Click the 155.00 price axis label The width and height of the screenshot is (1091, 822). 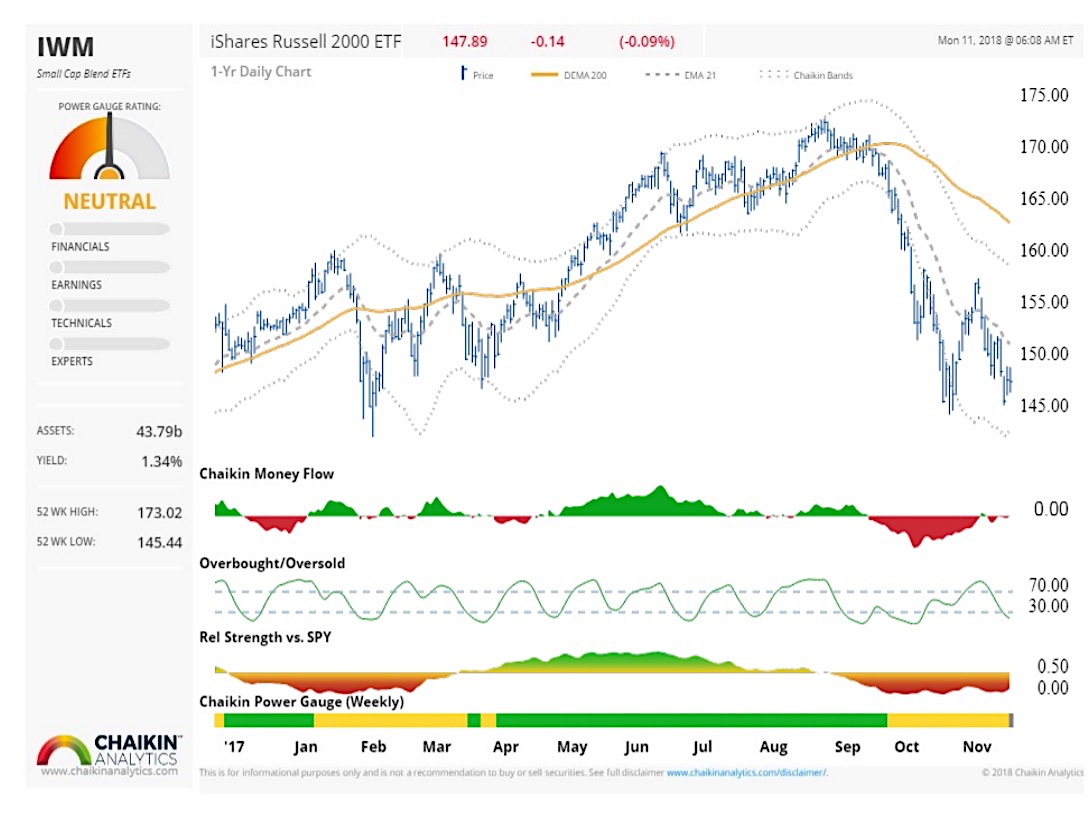[x=1044, y=302]
